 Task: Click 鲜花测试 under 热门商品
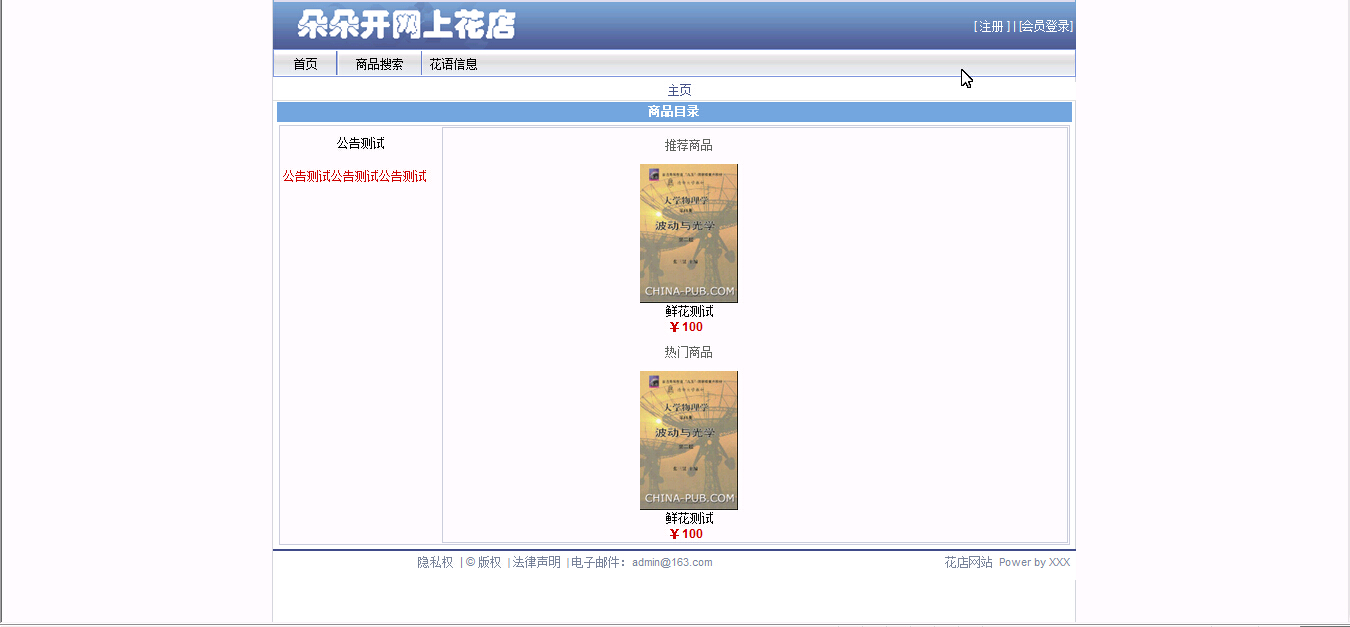[689, 518]
